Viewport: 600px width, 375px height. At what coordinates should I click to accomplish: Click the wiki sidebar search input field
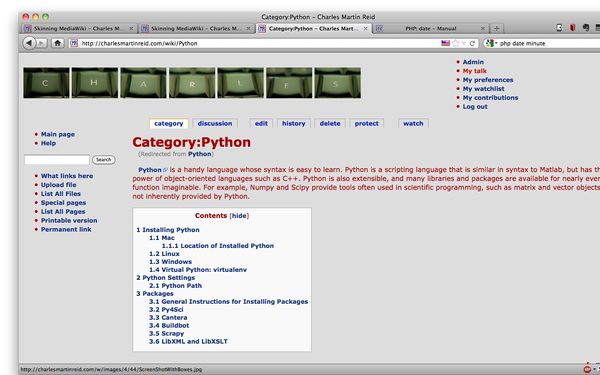click(x=57, y=160)
